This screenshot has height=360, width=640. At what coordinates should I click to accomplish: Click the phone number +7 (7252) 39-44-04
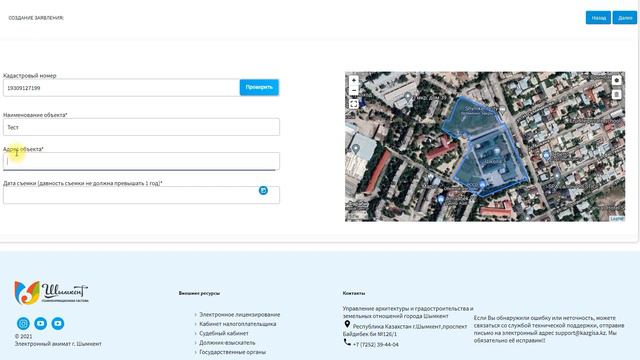tap(376, 345)
